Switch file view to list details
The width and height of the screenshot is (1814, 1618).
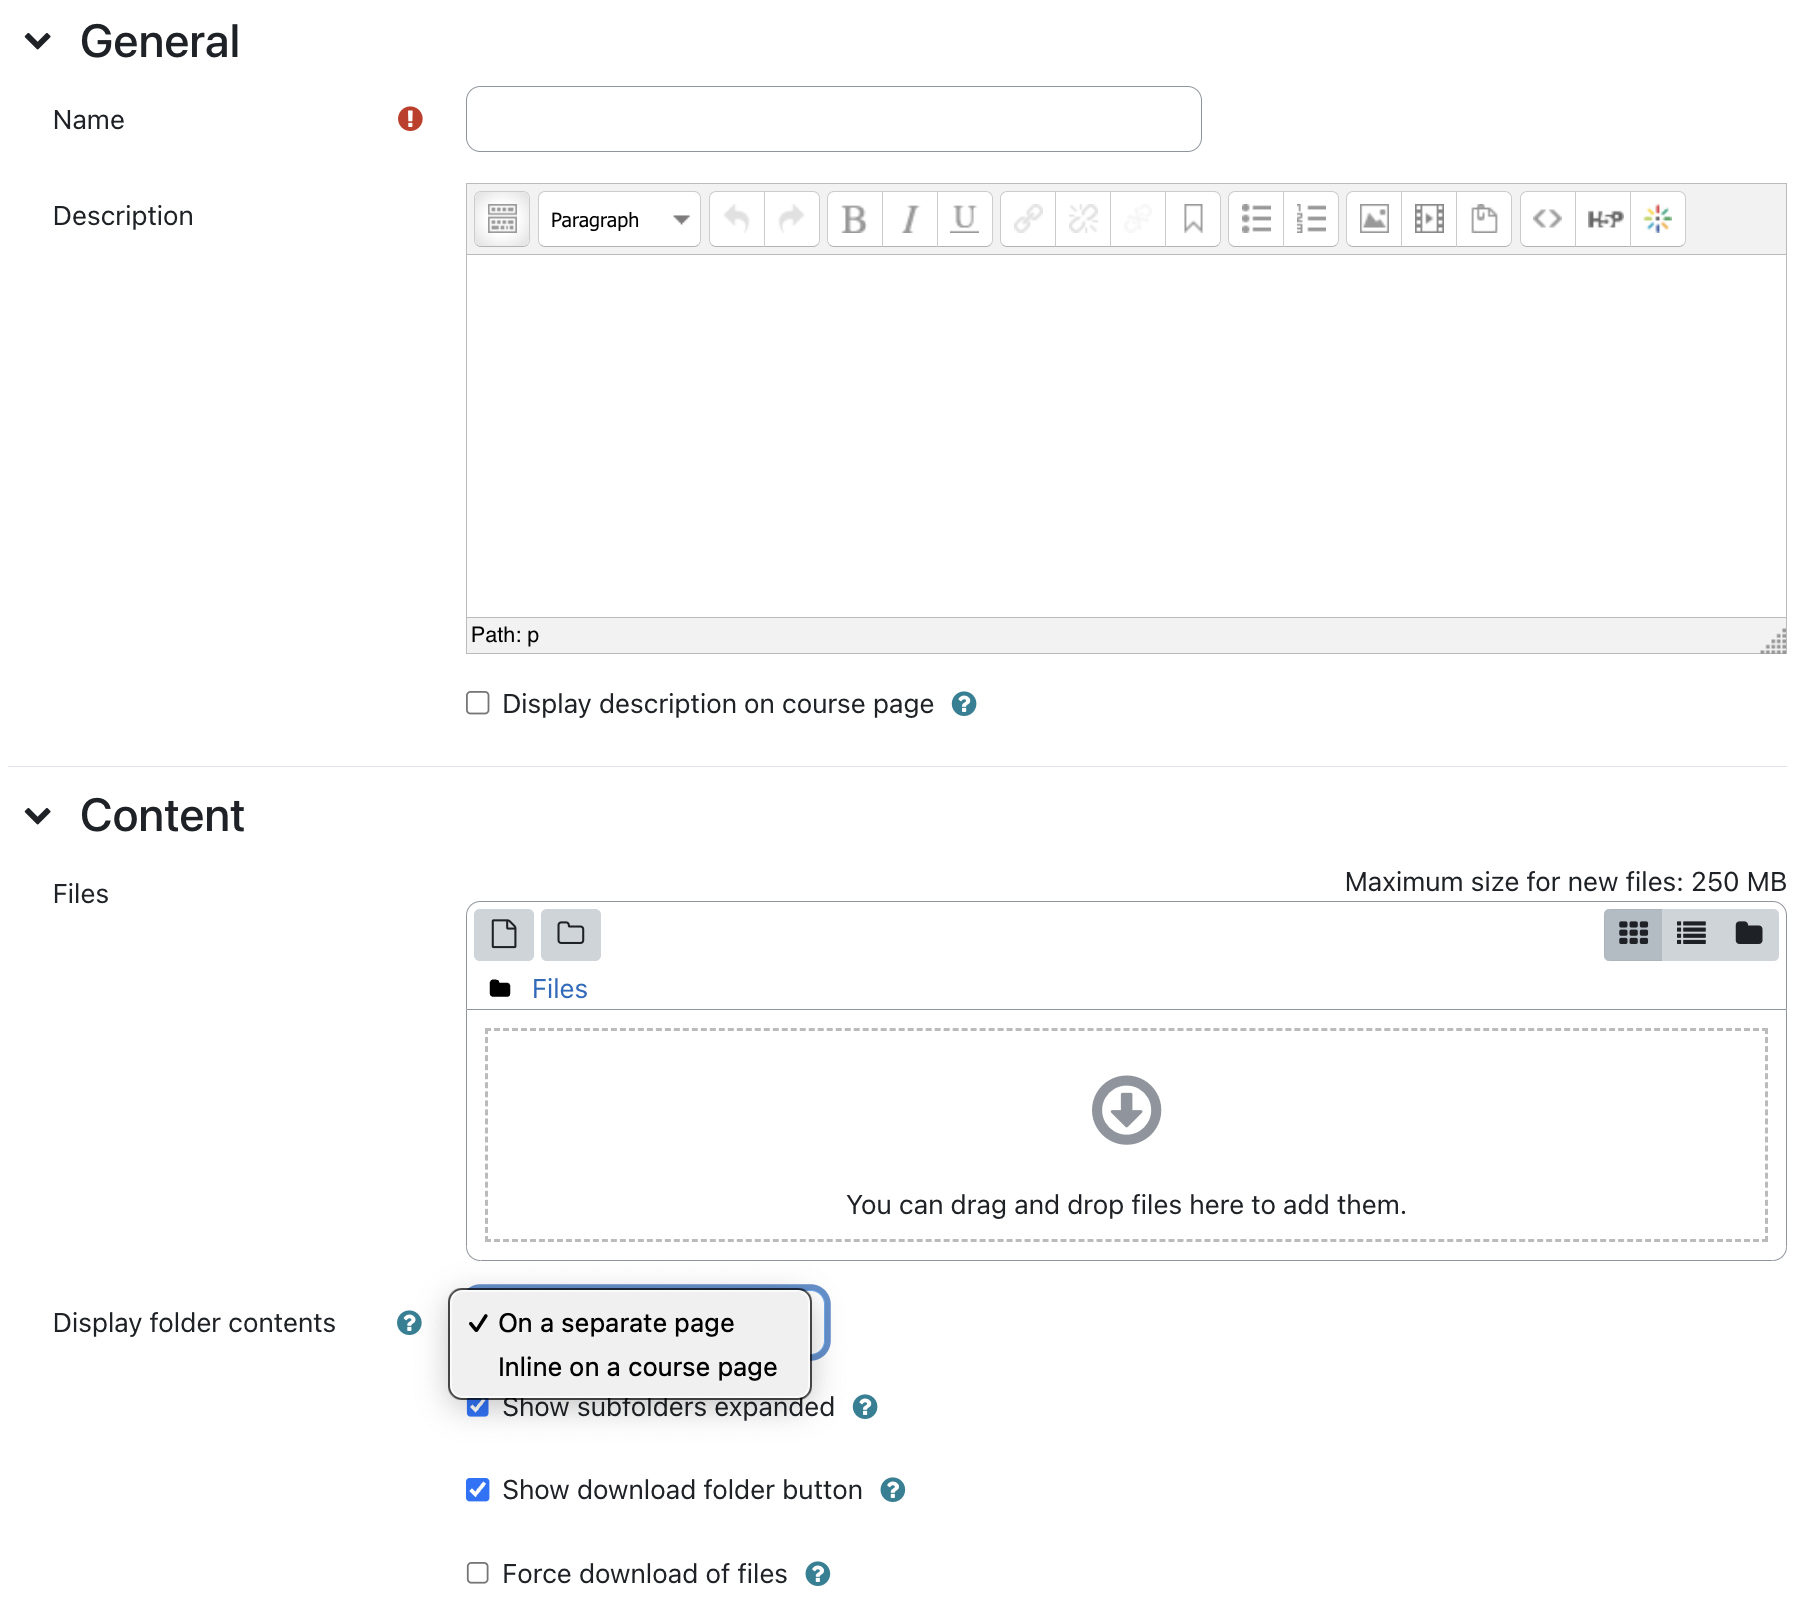(x=1691, y=934)
